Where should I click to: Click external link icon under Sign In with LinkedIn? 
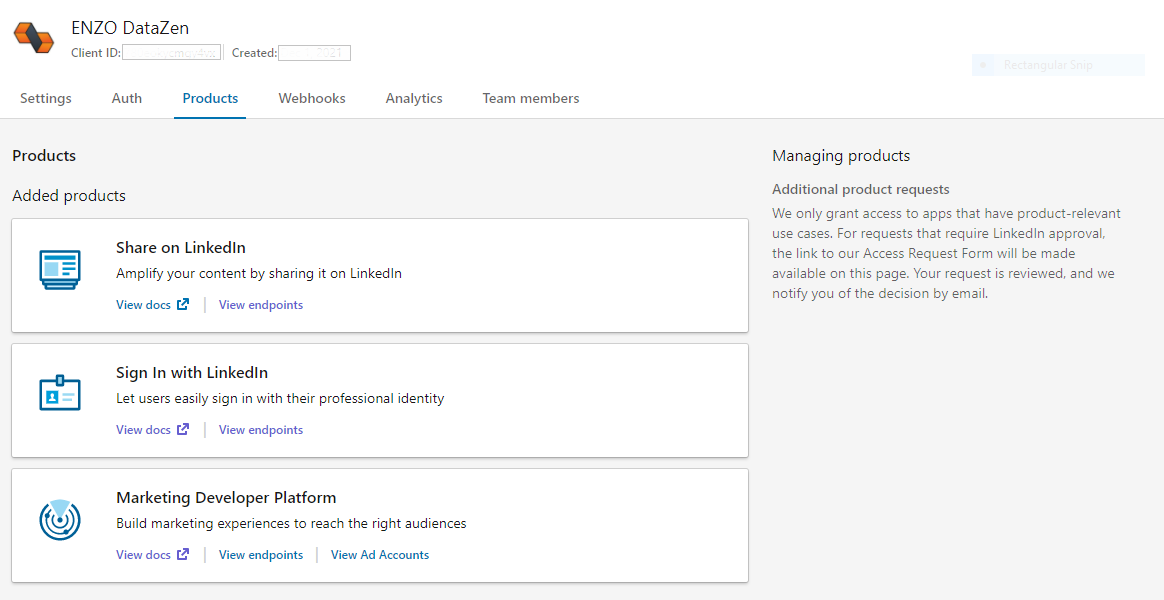click(183, 429)
